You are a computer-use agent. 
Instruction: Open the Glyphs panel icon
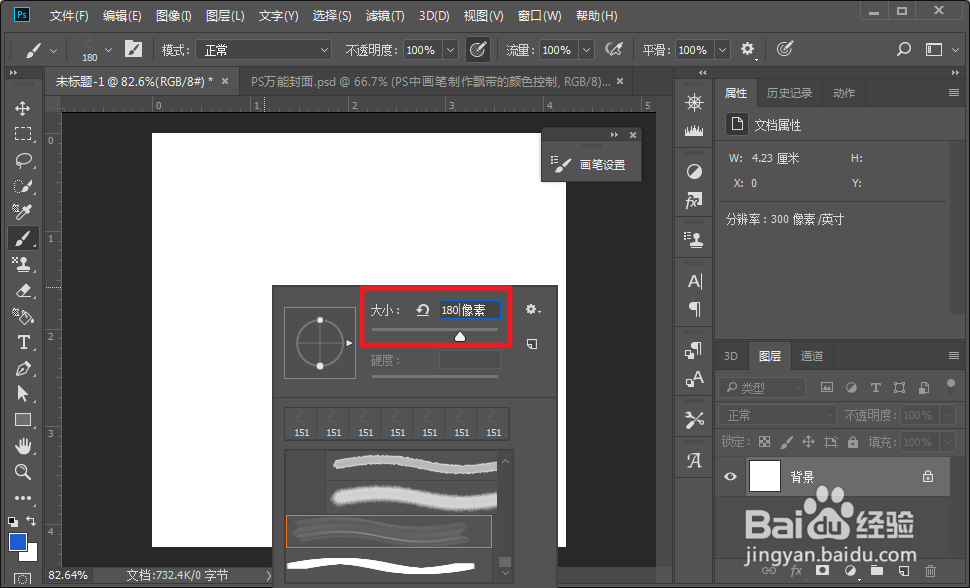(694, 460)
